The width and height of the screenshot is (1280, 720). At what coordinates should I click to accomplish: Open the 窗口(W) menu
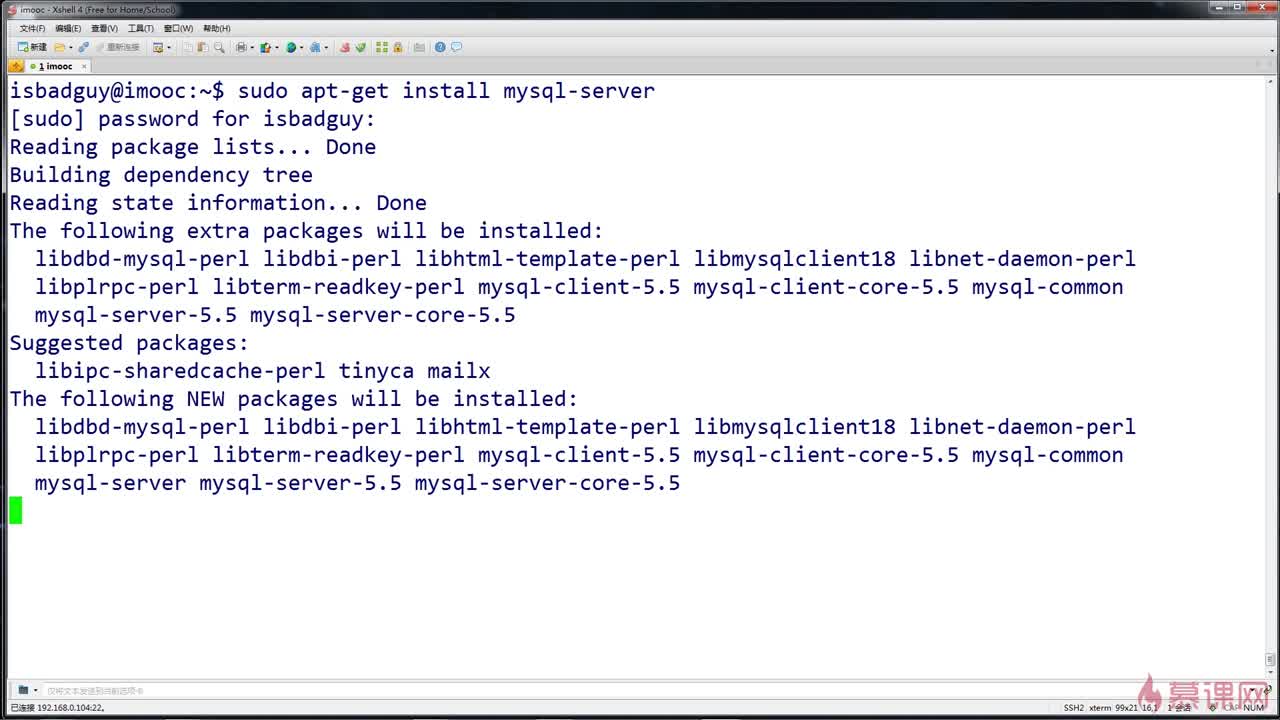click(x=179, y=28)
